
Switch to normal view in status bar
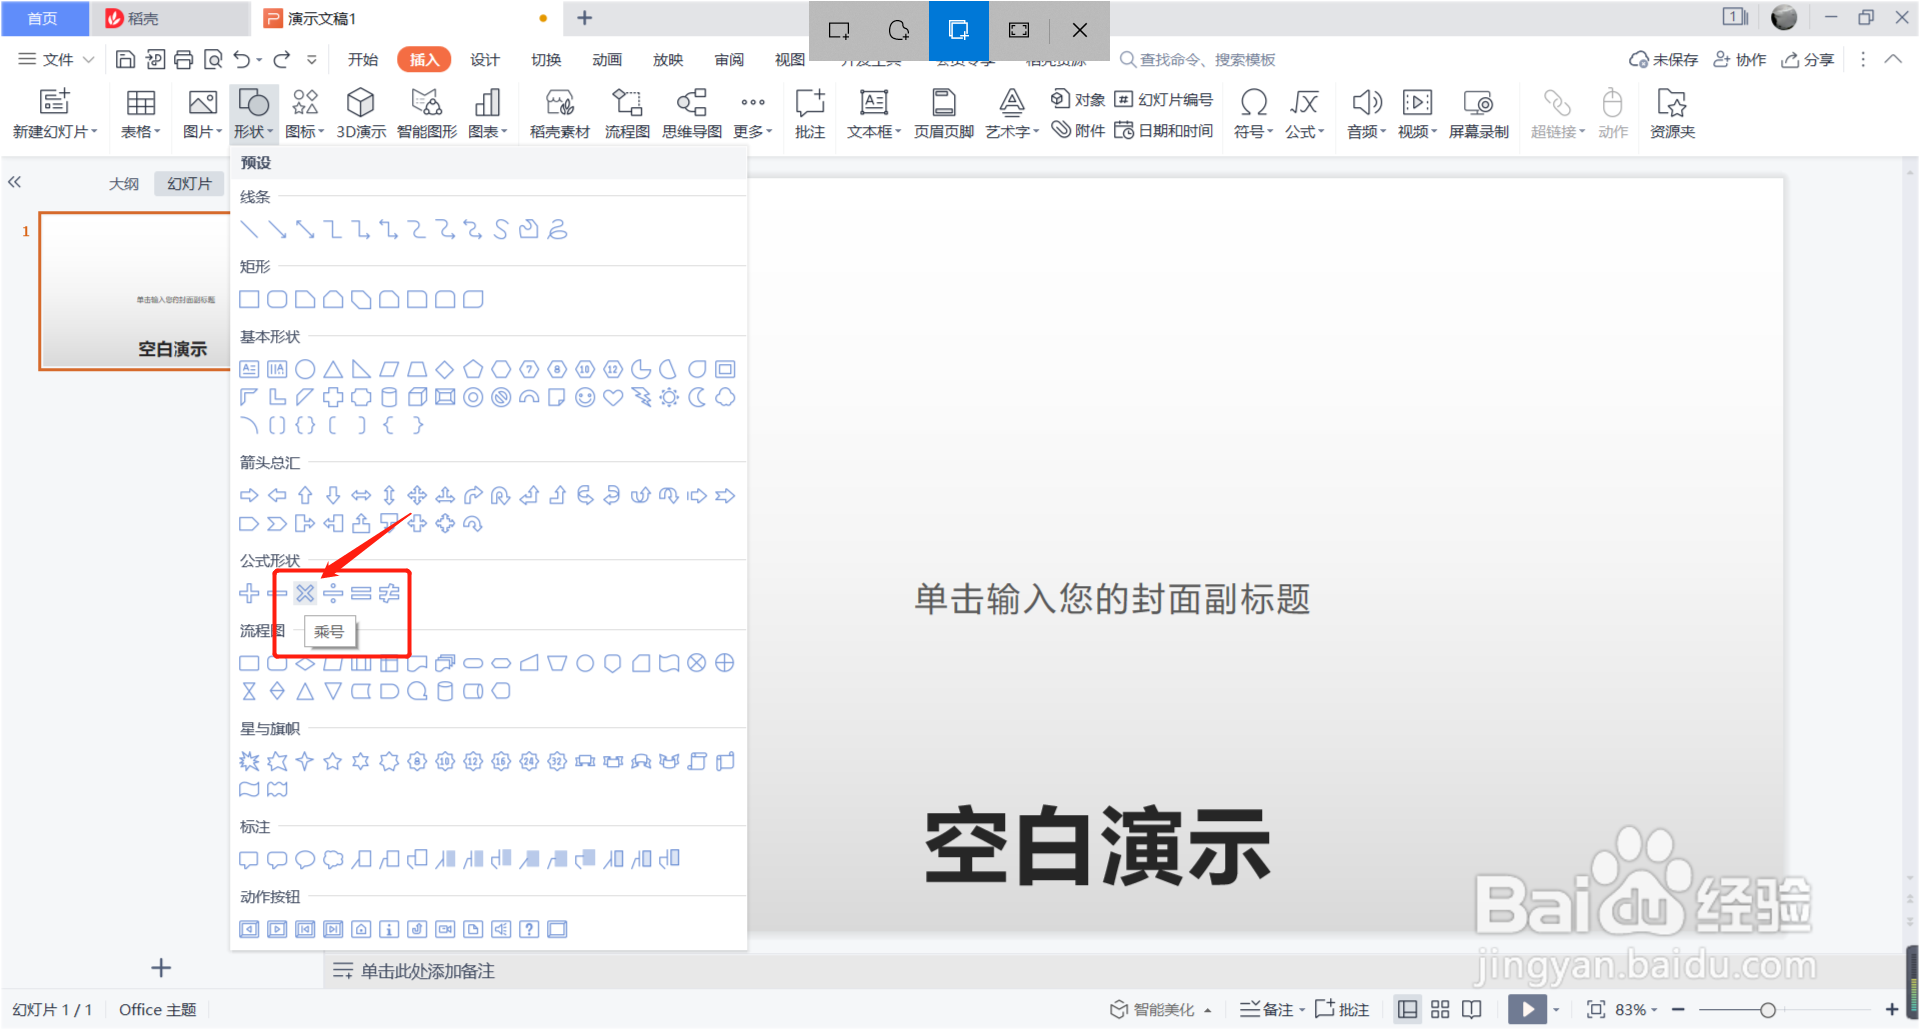(x=1407, y=1009)
